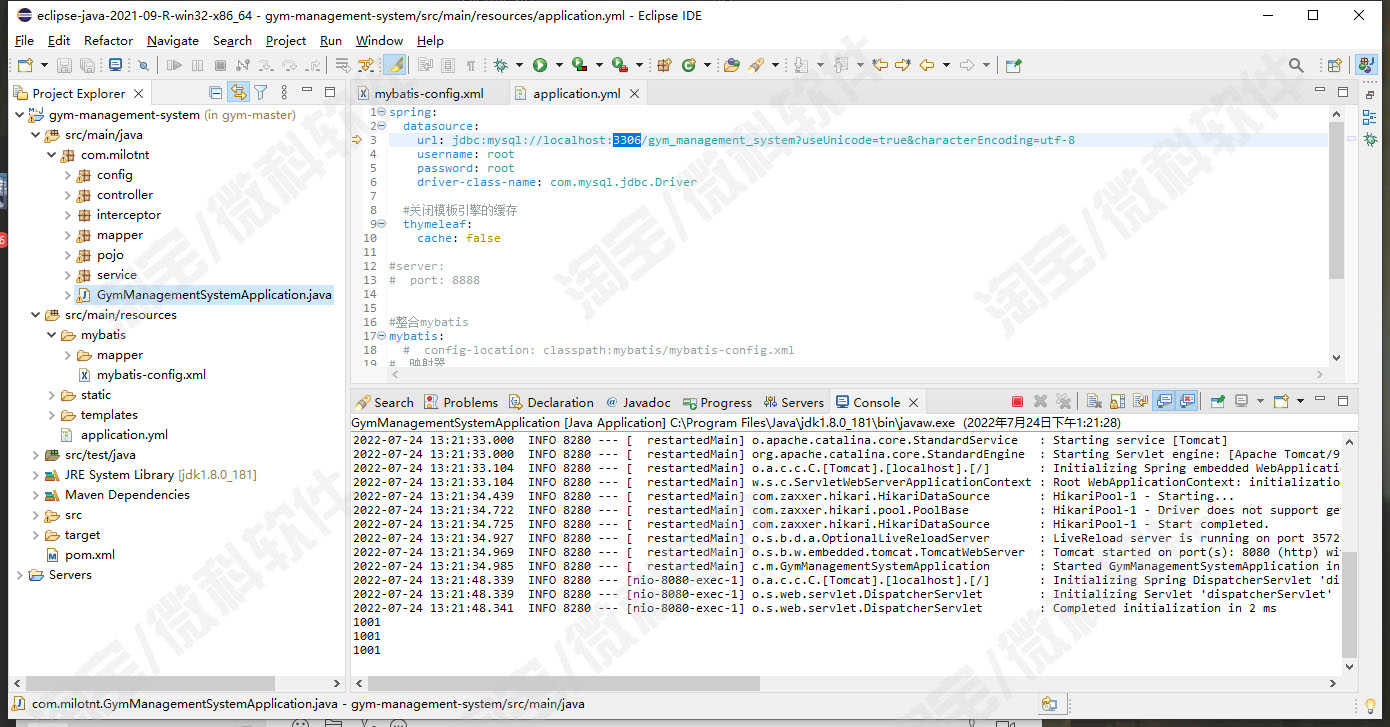Collapse the com.milotnt package

tap(51, 155)
